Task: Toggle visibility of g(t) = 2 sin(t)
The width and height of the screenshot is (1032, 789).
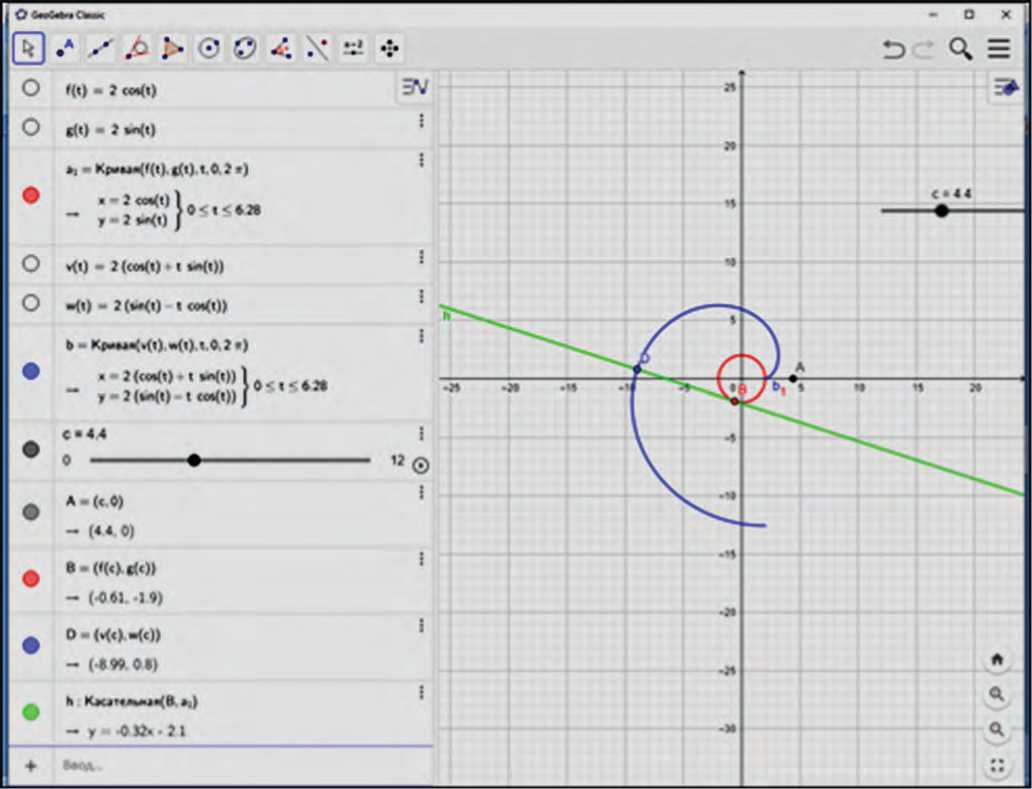Action: tap(31, 127)
